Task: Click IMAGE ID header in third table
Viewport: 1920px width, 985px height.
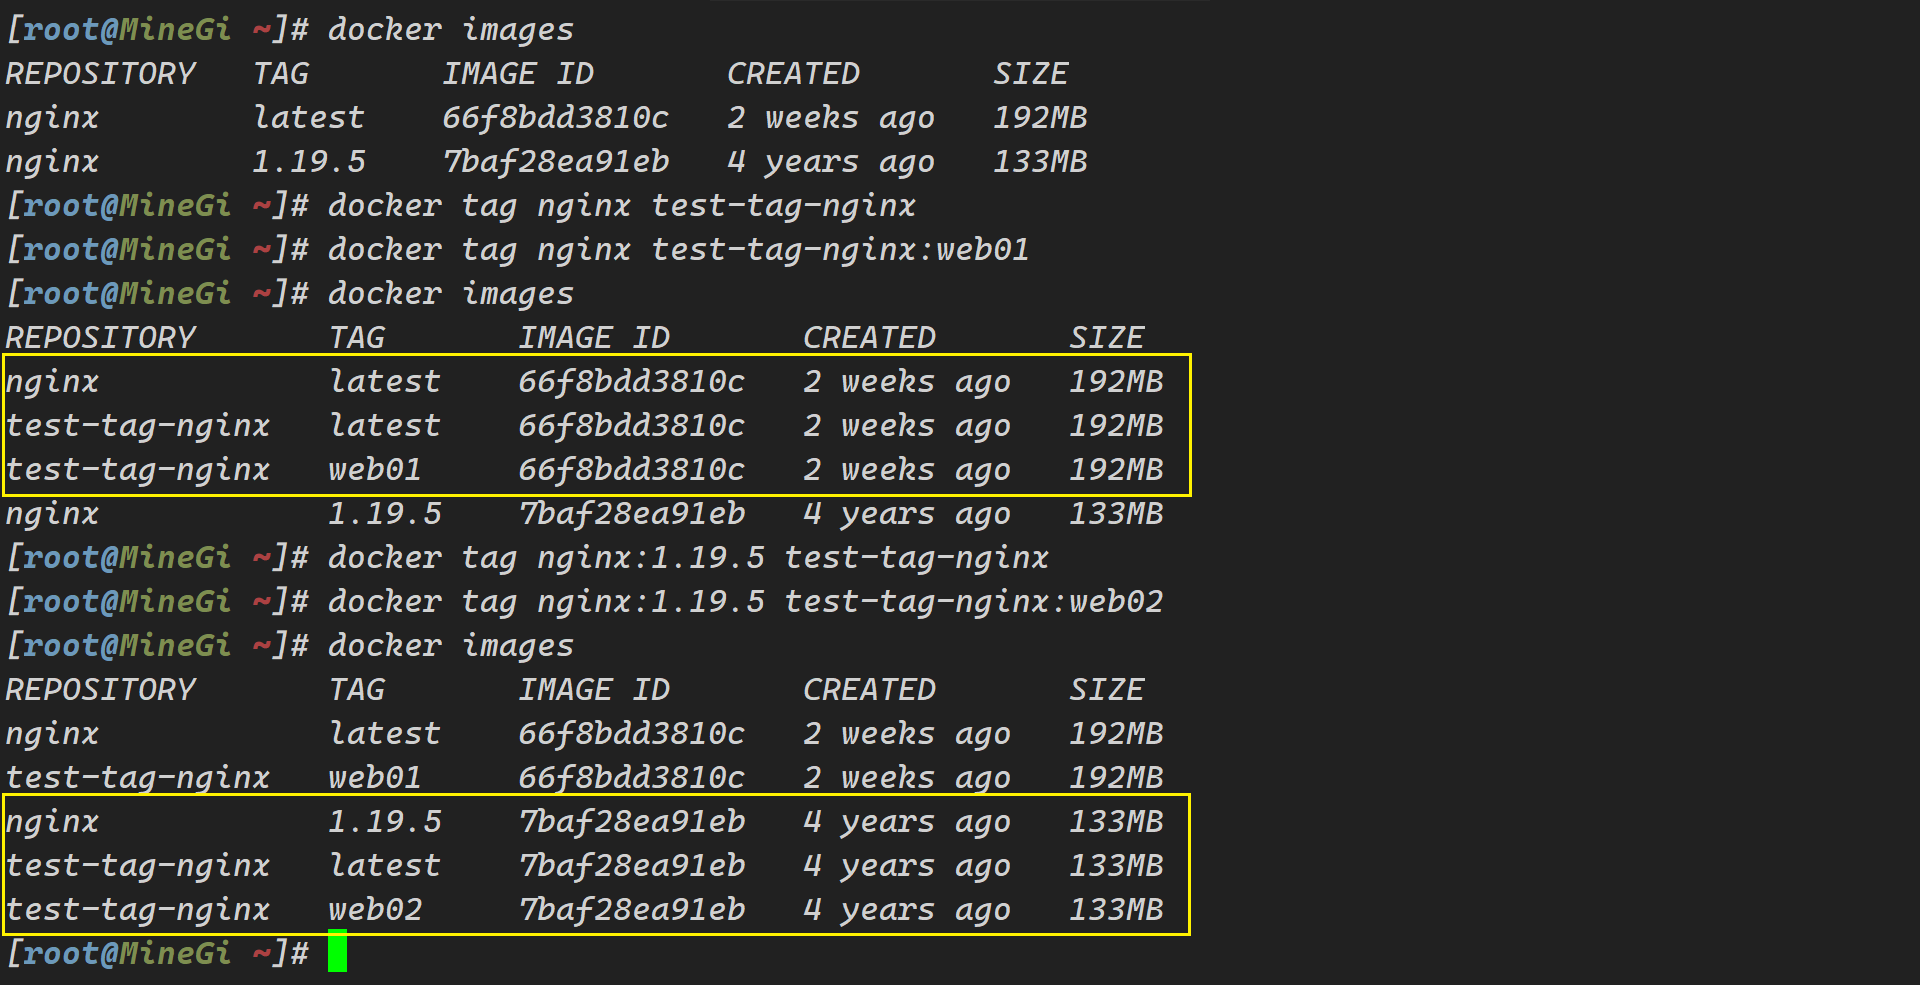Action: [594, 690]
